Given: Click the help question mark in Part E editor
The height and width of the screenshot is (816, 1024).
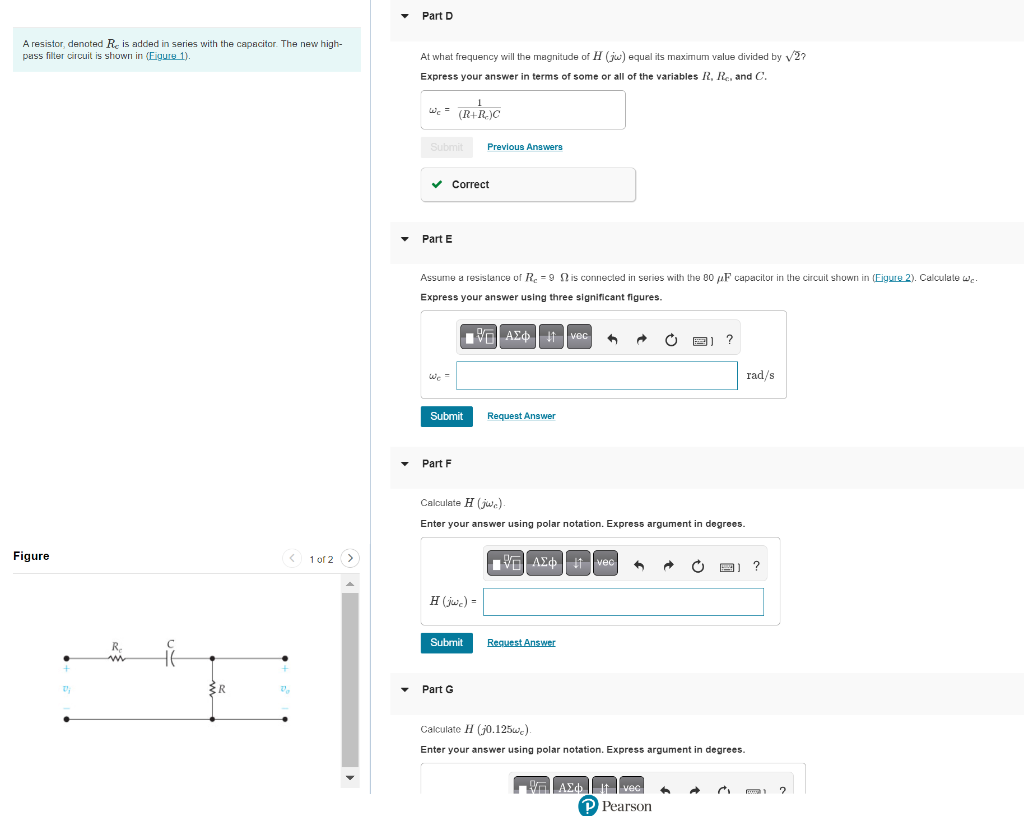Looking at the screenshot, I should click(x=729, y=340).
